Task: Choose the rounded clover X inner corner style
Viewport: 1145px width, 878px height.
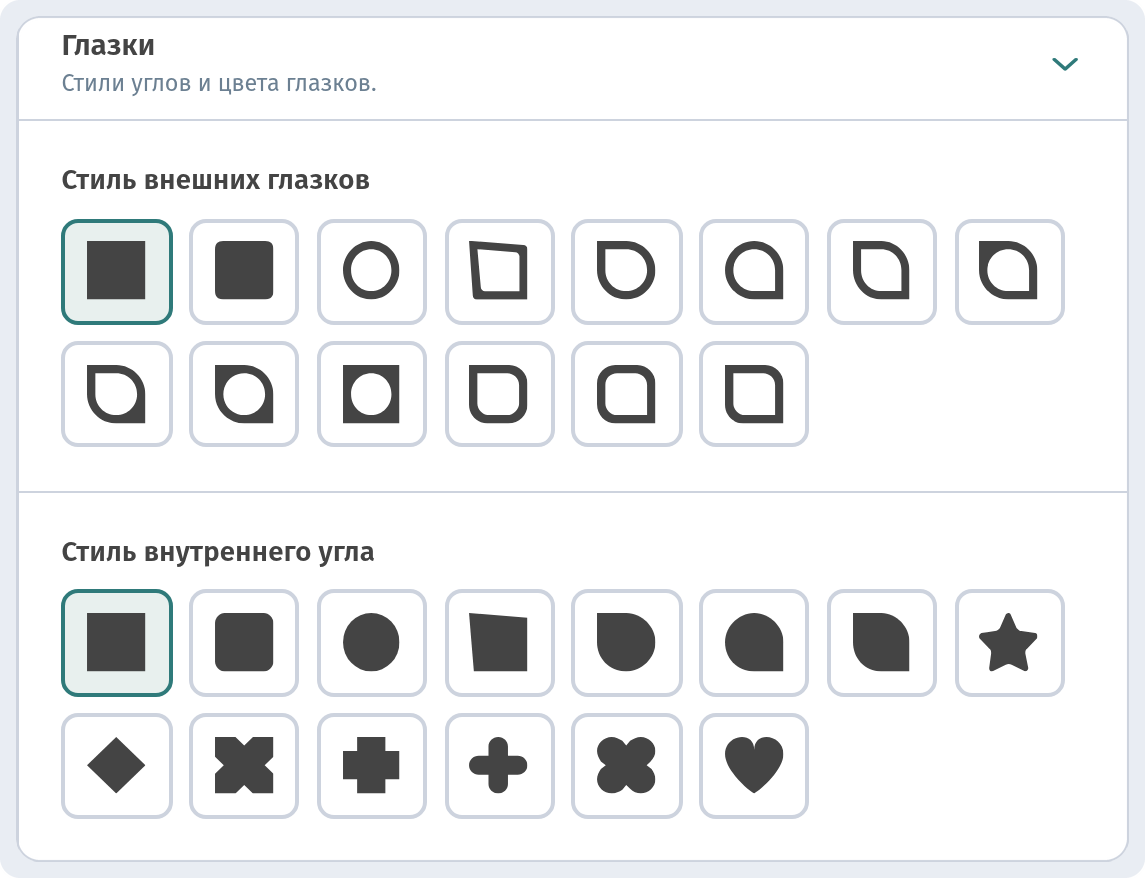Action: click(x=627, y=766)
